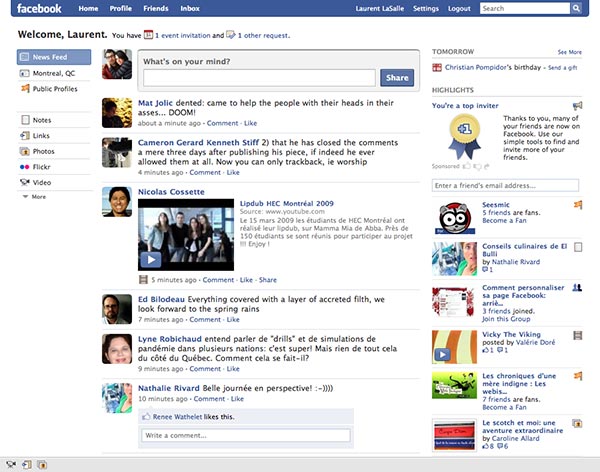
Task: Click Write a comment field under Nathalie's post
Action: [246, 436]
